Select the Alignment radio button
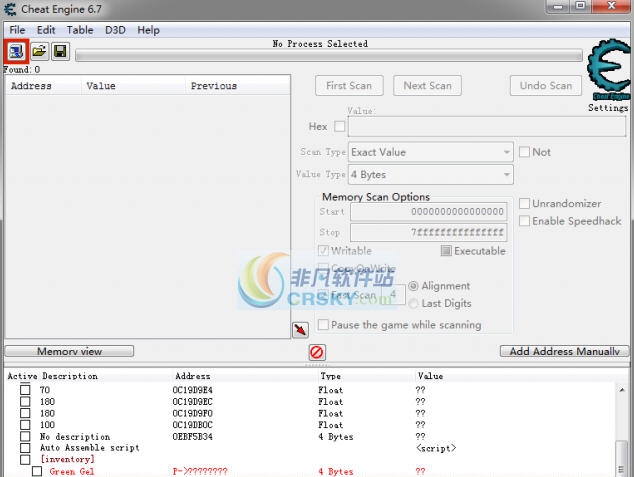The height and width of the screenshot is (477, 634). [413, 286]
